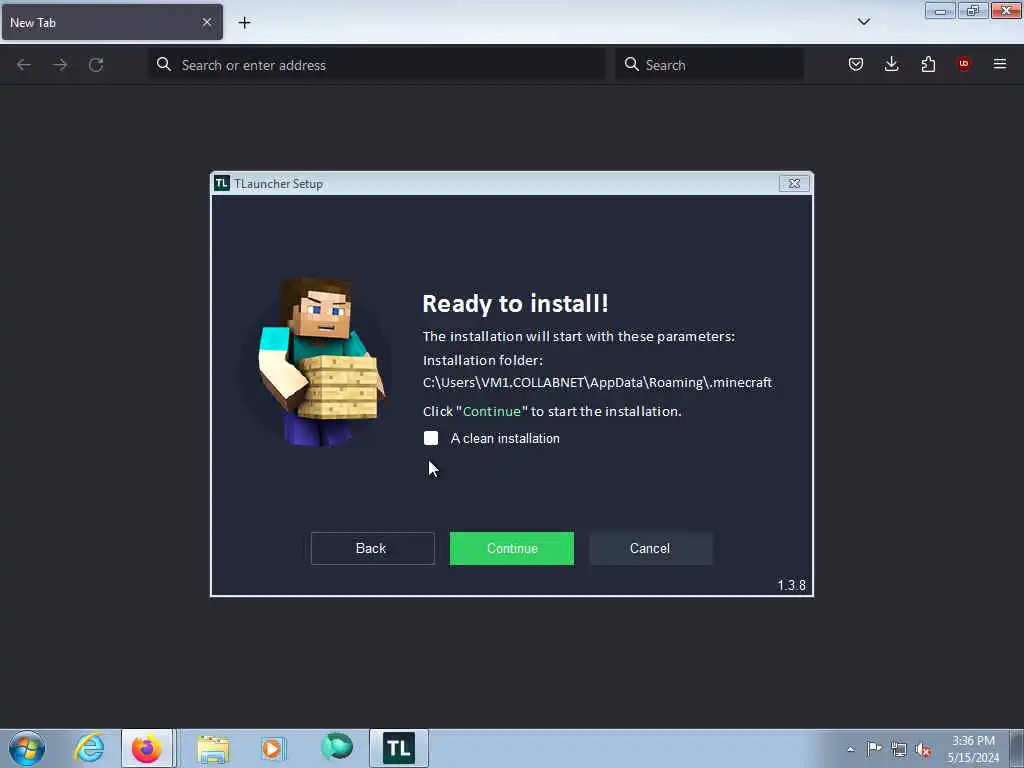Viewport: 1024px width, 768px height.
Task: Focus the Search or enter address bar
Action: point(377,65)
